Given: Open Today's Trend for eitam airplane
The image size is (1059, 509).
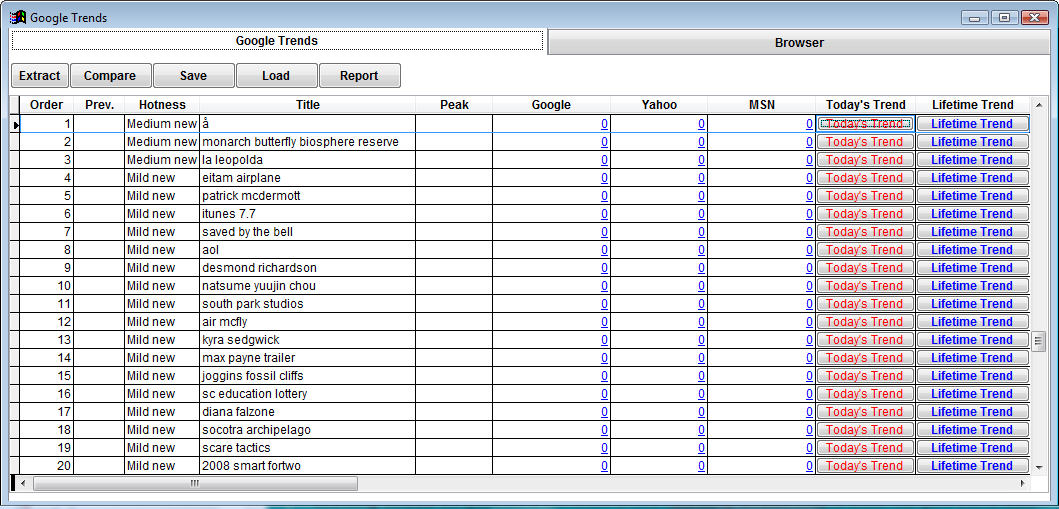Looking at the screenshot, I should coord(865,178).
